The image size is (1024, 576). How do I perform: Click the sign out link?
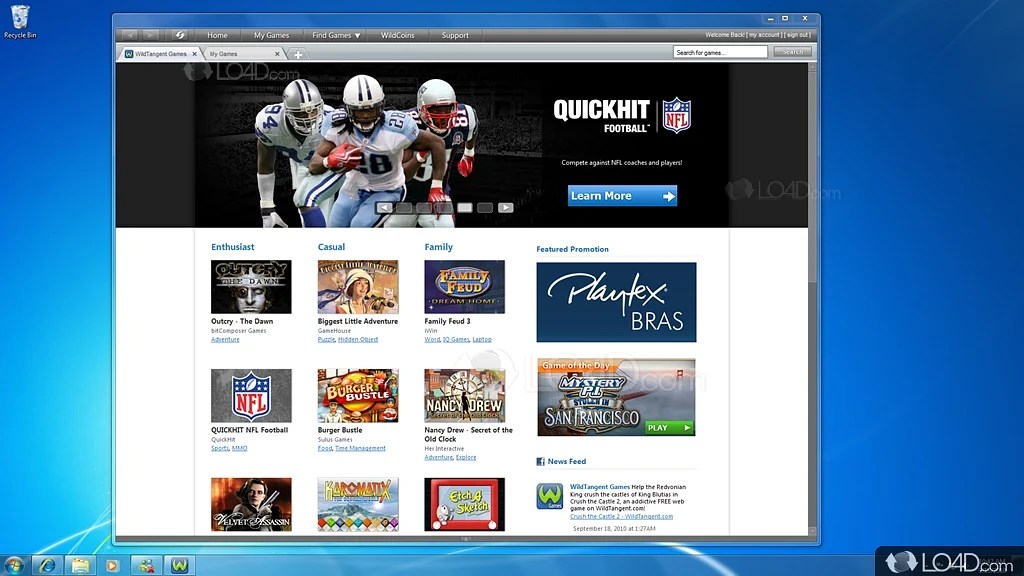point(797,35)
